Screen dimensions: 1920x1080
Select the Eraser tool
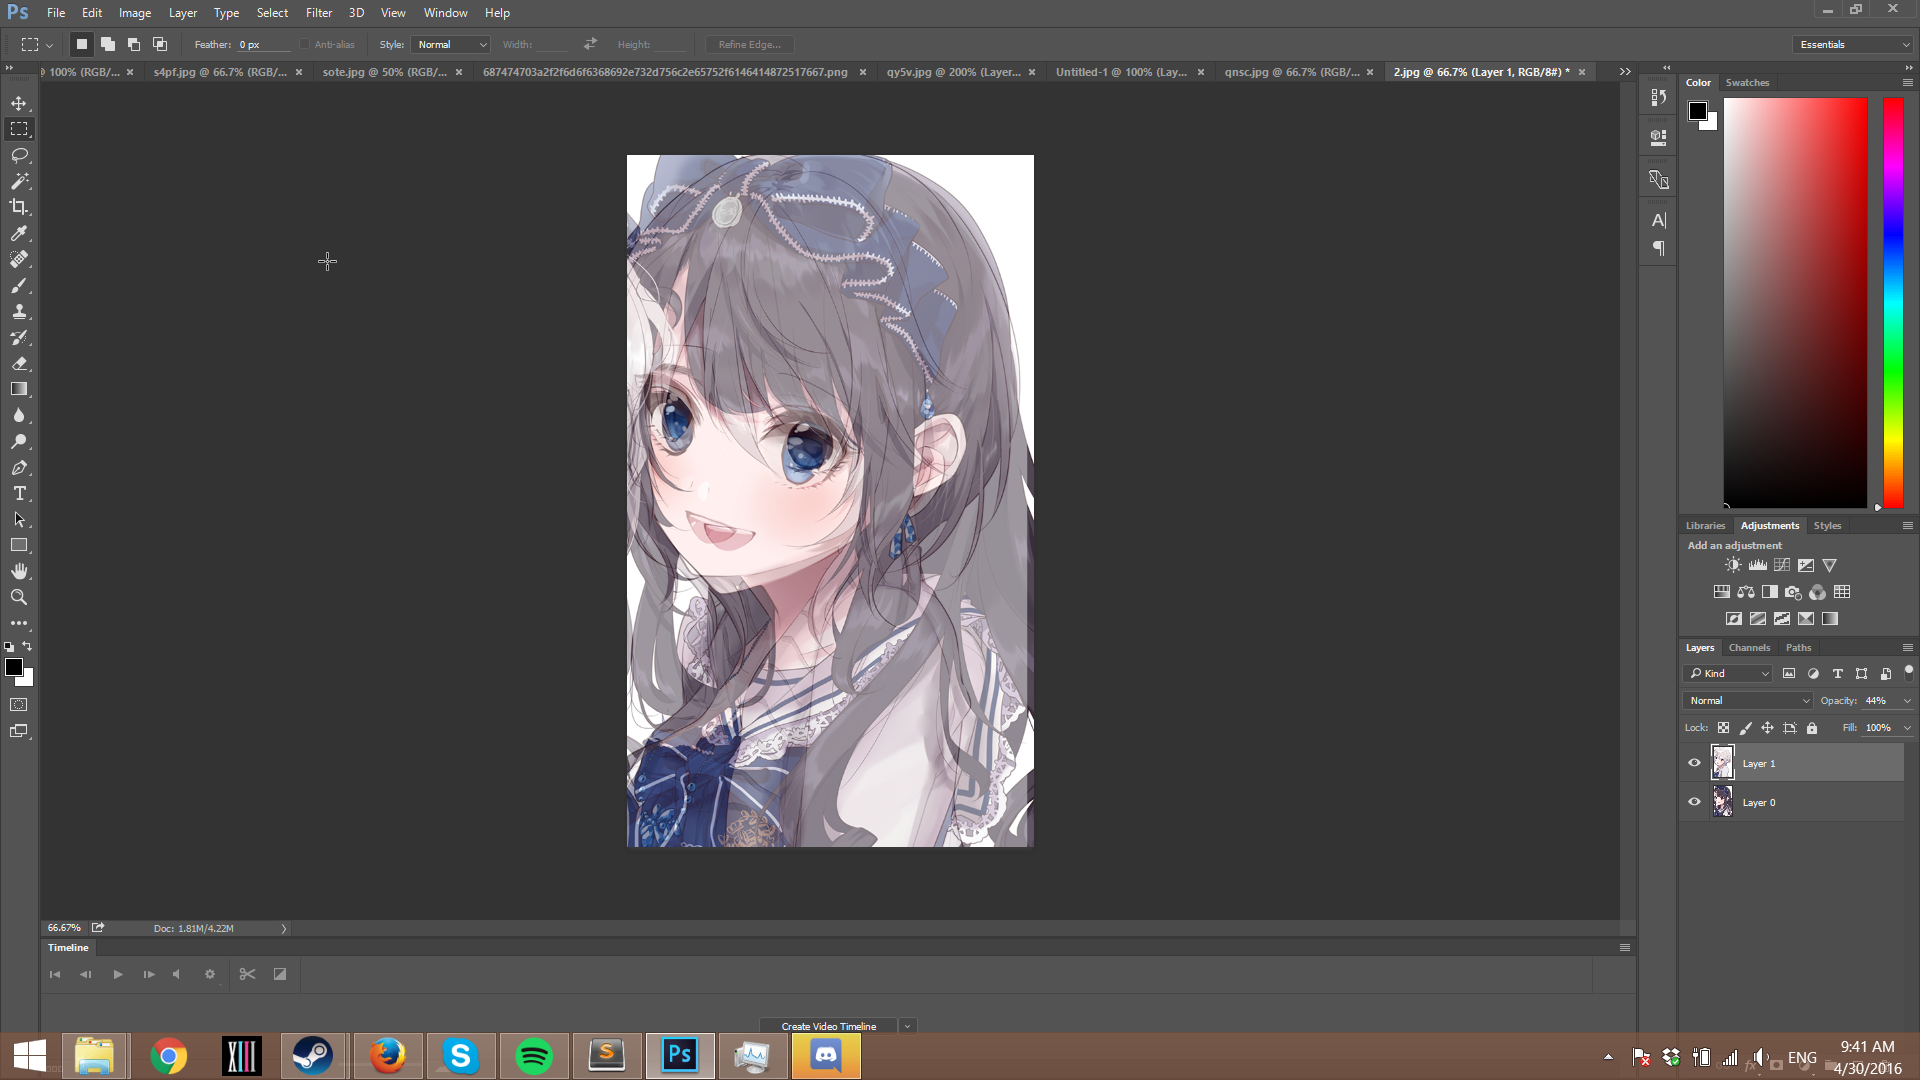click(19, 363)
